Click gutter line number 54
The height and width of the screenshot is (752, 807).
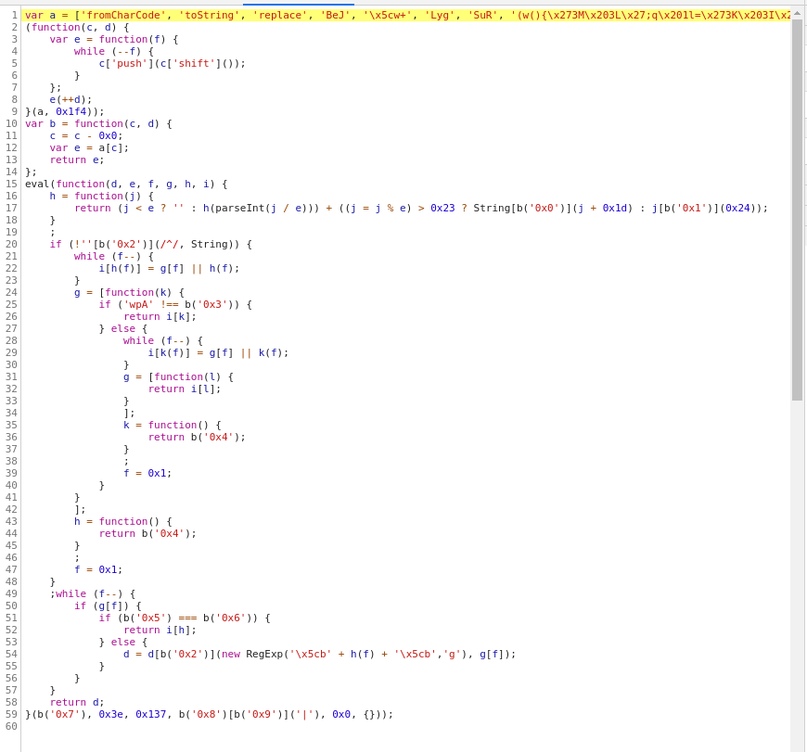[x=11, y=654]
